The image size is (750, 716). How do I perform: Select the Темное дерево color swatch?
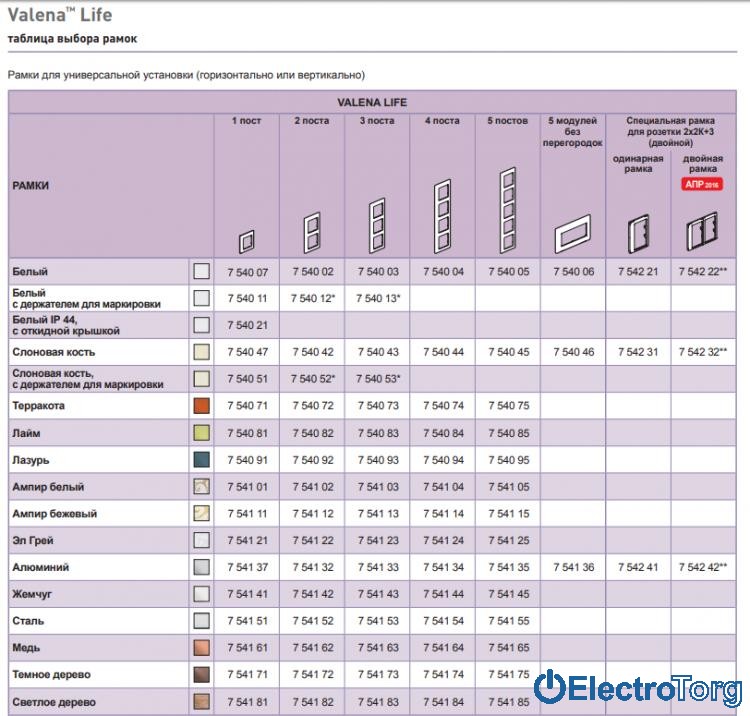201,674
